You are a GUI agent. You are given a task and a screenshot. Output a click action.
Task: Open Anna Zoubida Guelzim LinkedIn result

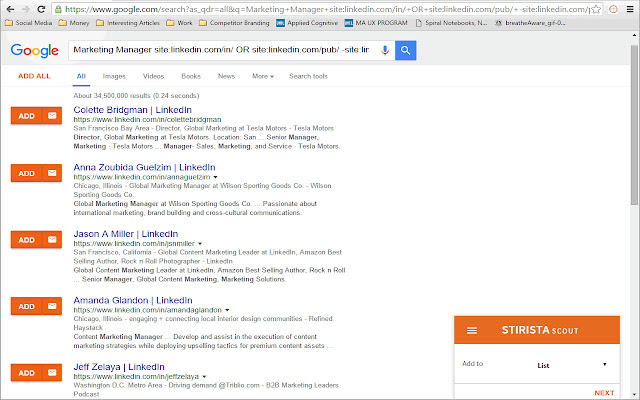coord(144,167)
